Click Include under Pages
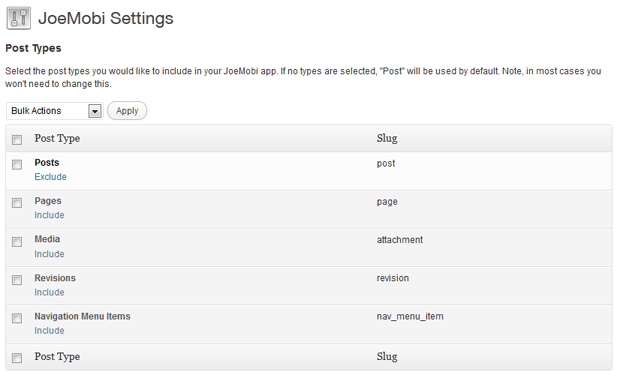The width and height of the screenshot is (623, 381). click(49, 215)
